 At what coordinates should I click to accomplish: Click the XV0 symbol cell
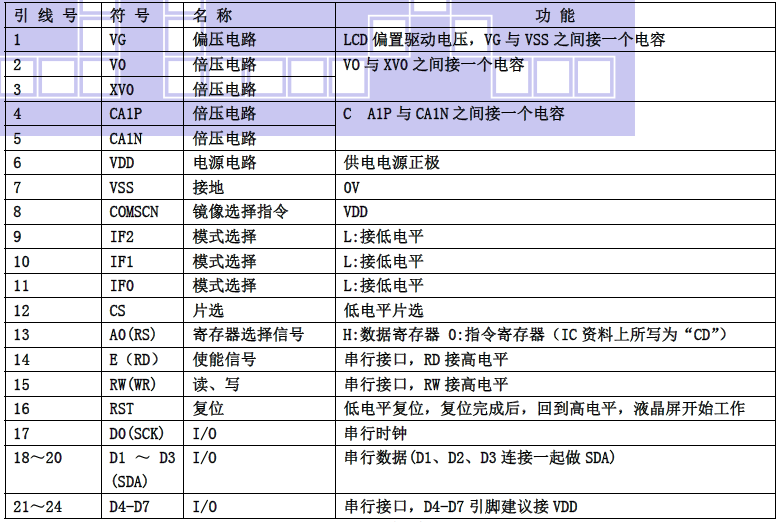tap(122, 89)
